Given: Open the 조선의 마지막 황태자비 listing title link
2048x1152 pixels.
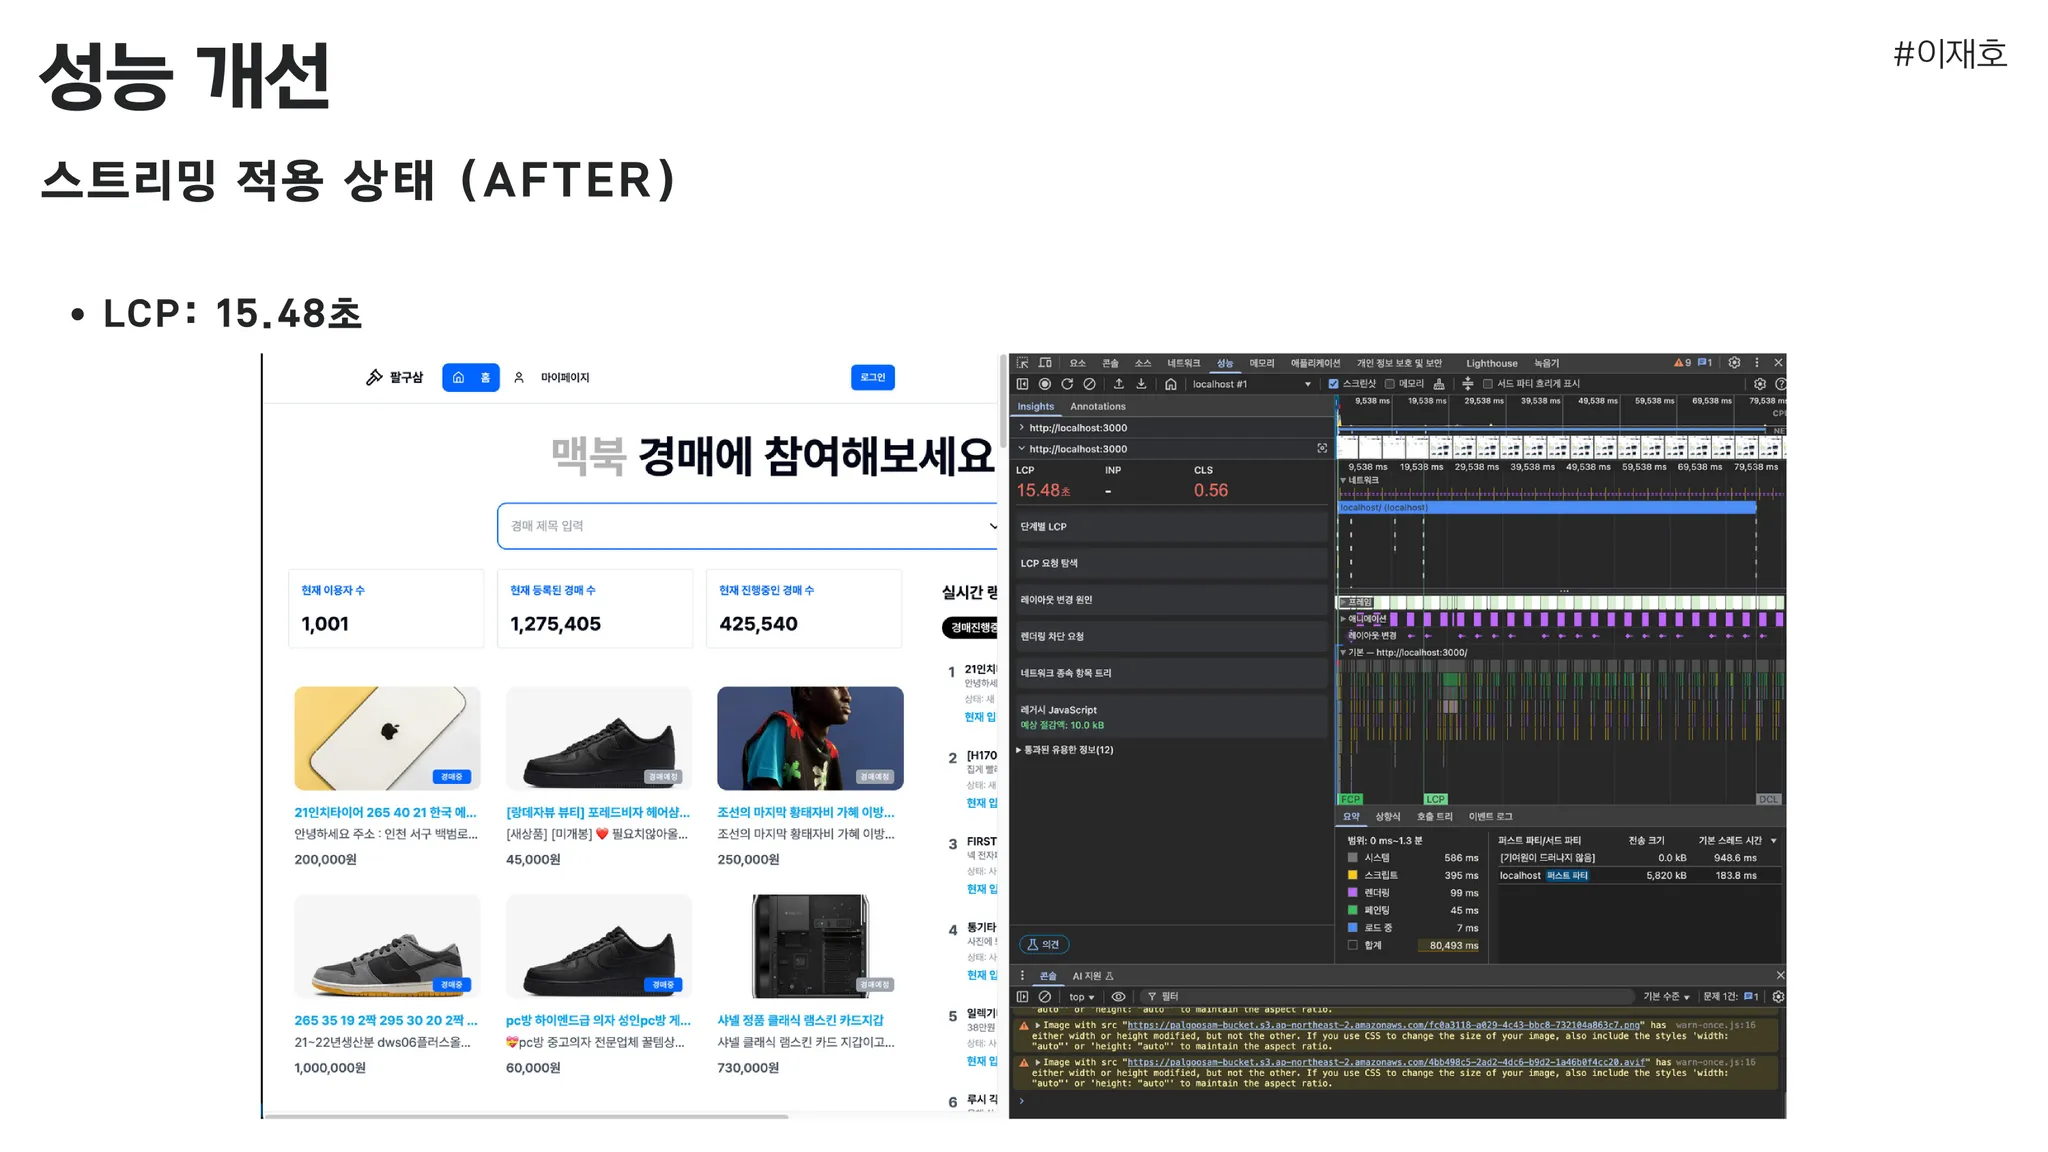Looking at the screenshot, I should (x=806, y=813).
